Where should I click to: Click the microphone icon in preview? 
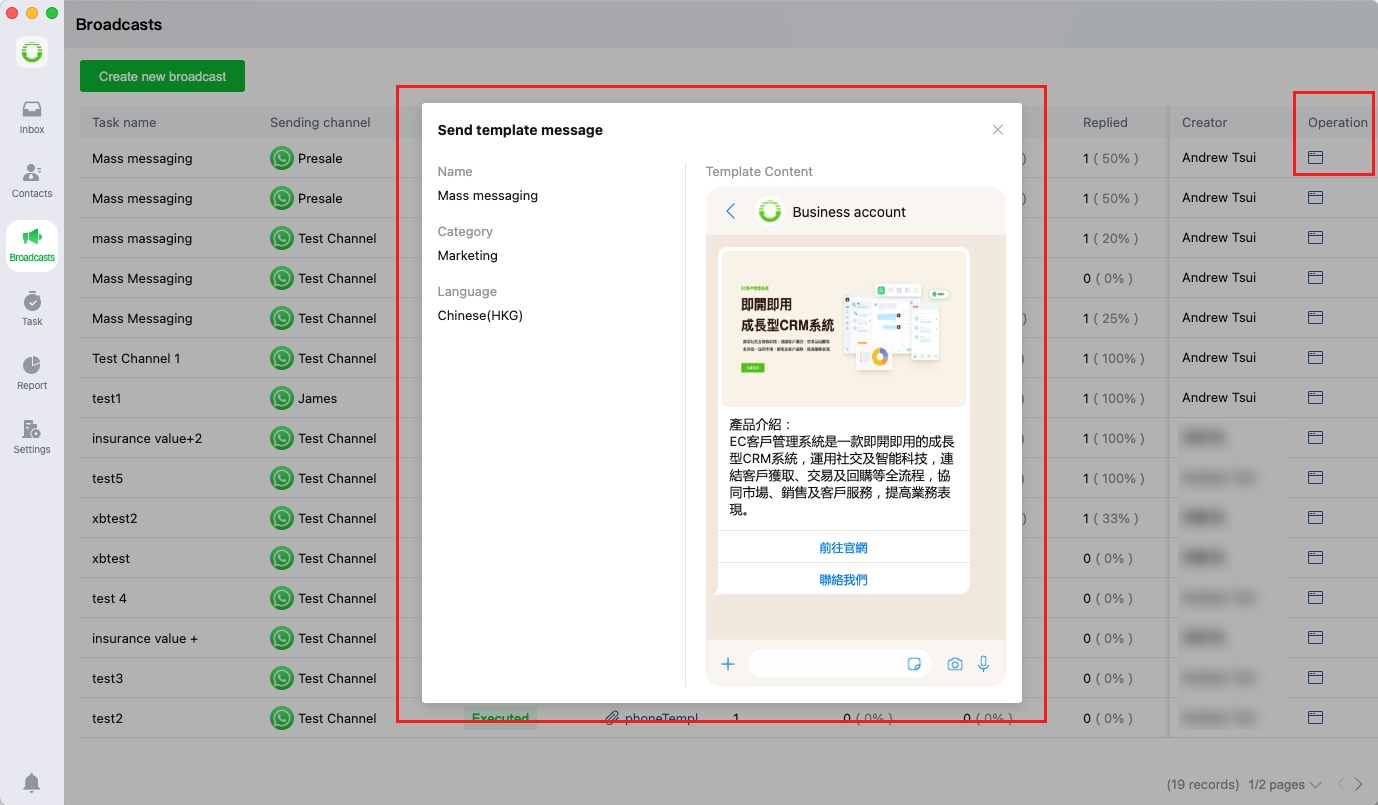coord(984,664)
